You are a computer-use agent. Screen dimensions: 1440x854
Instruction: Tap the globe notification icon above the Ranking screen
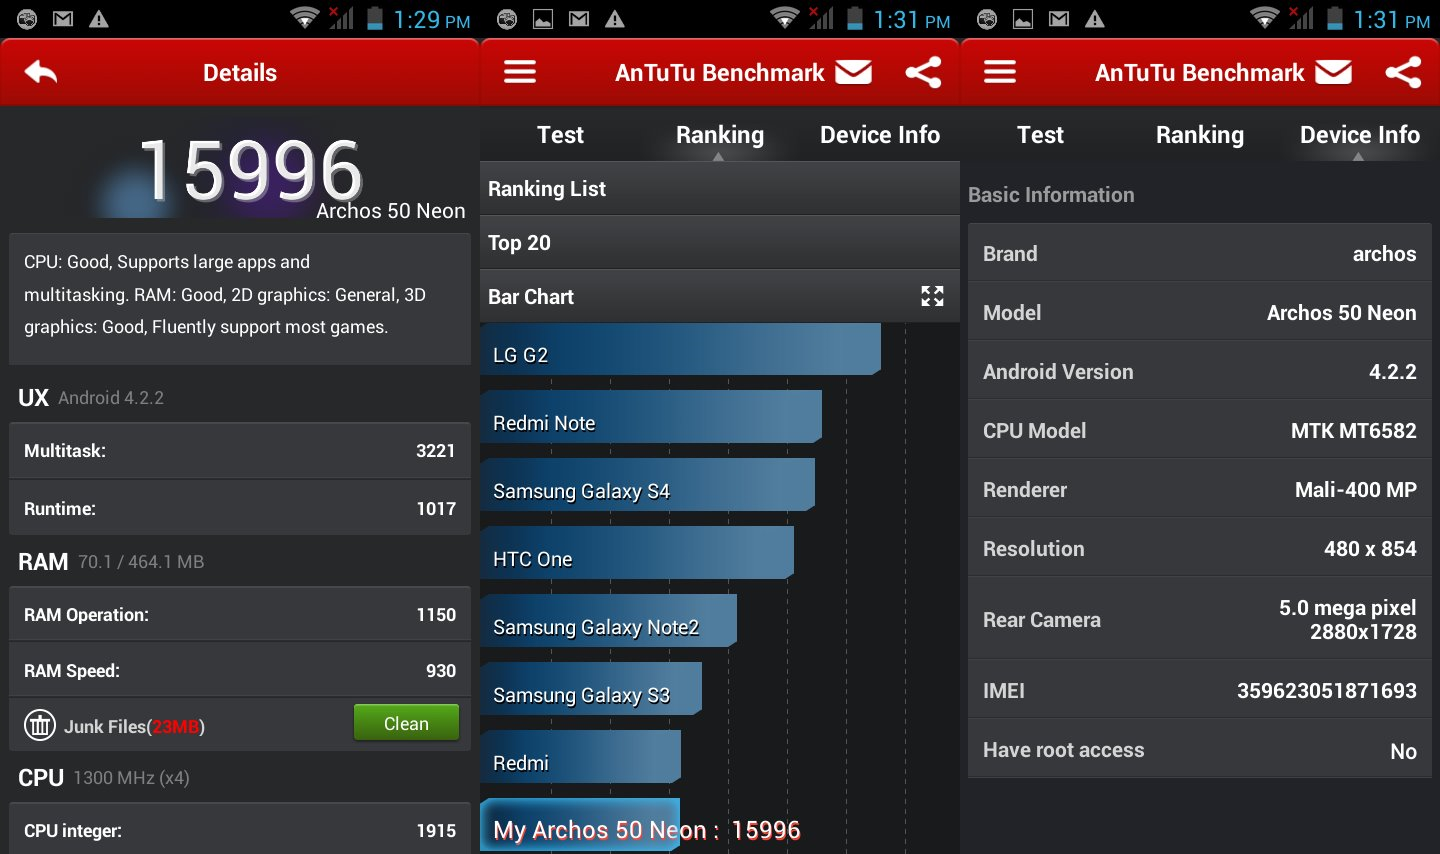point(507,19)
